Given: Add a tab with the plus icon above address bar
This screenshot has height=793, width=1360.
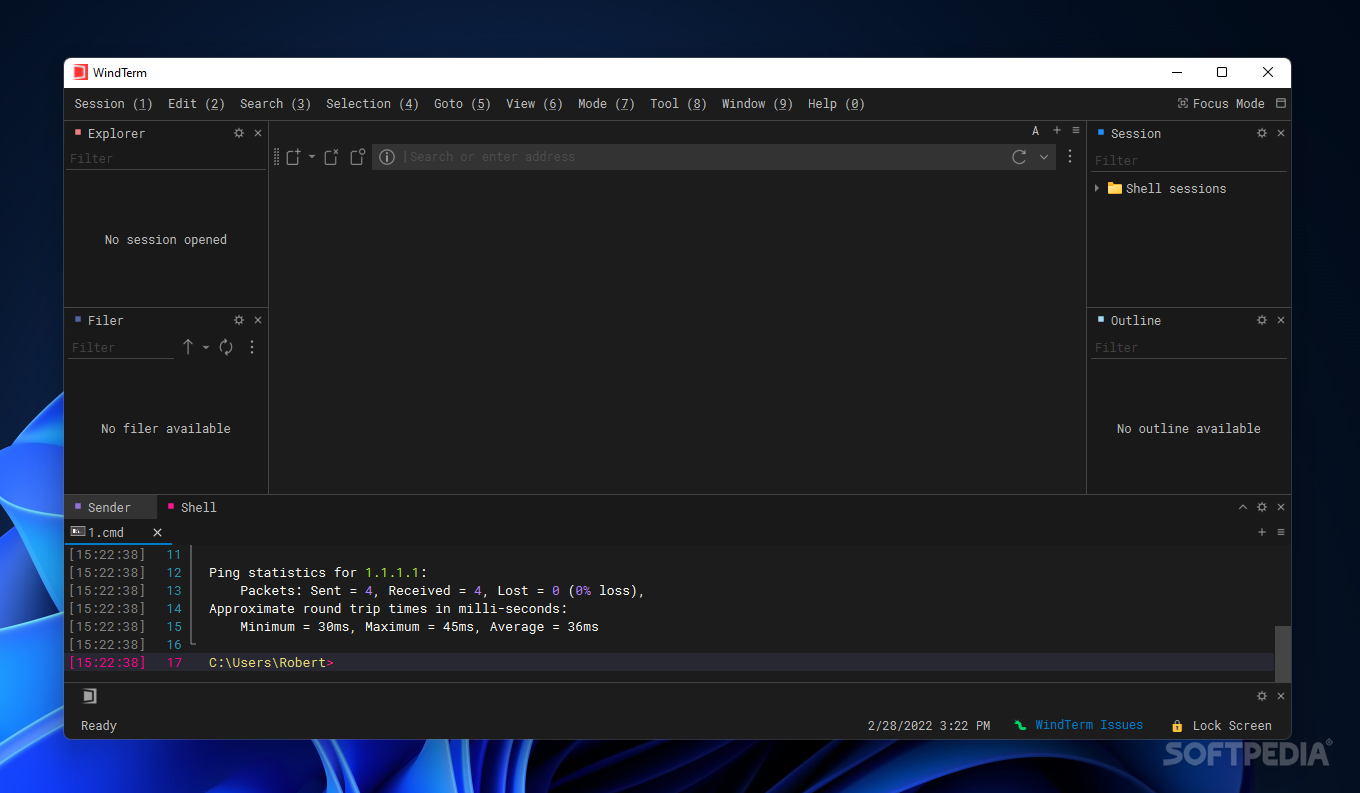Looking at the screenshot, I should coord(1057,130).
